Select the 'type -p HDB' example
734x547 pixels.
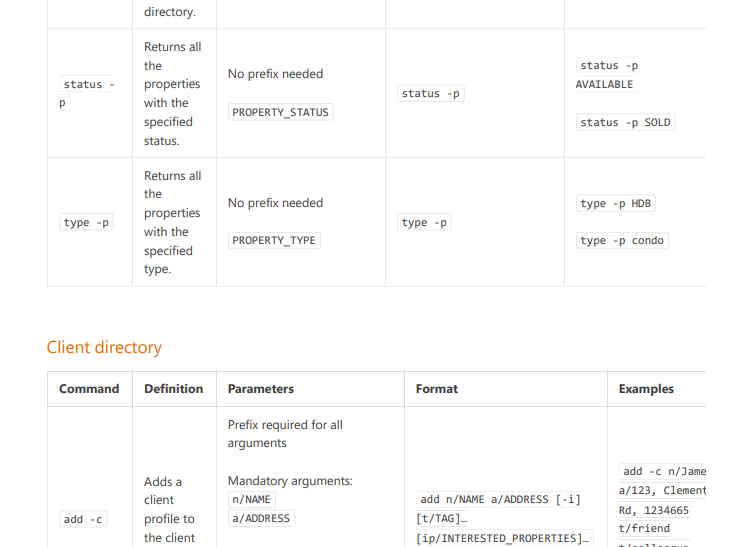(616, 204)
